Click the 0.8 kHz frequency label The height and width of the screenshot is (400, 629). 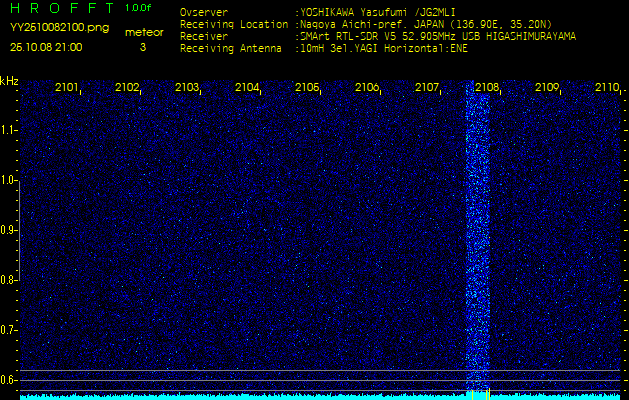coord(7,280)
